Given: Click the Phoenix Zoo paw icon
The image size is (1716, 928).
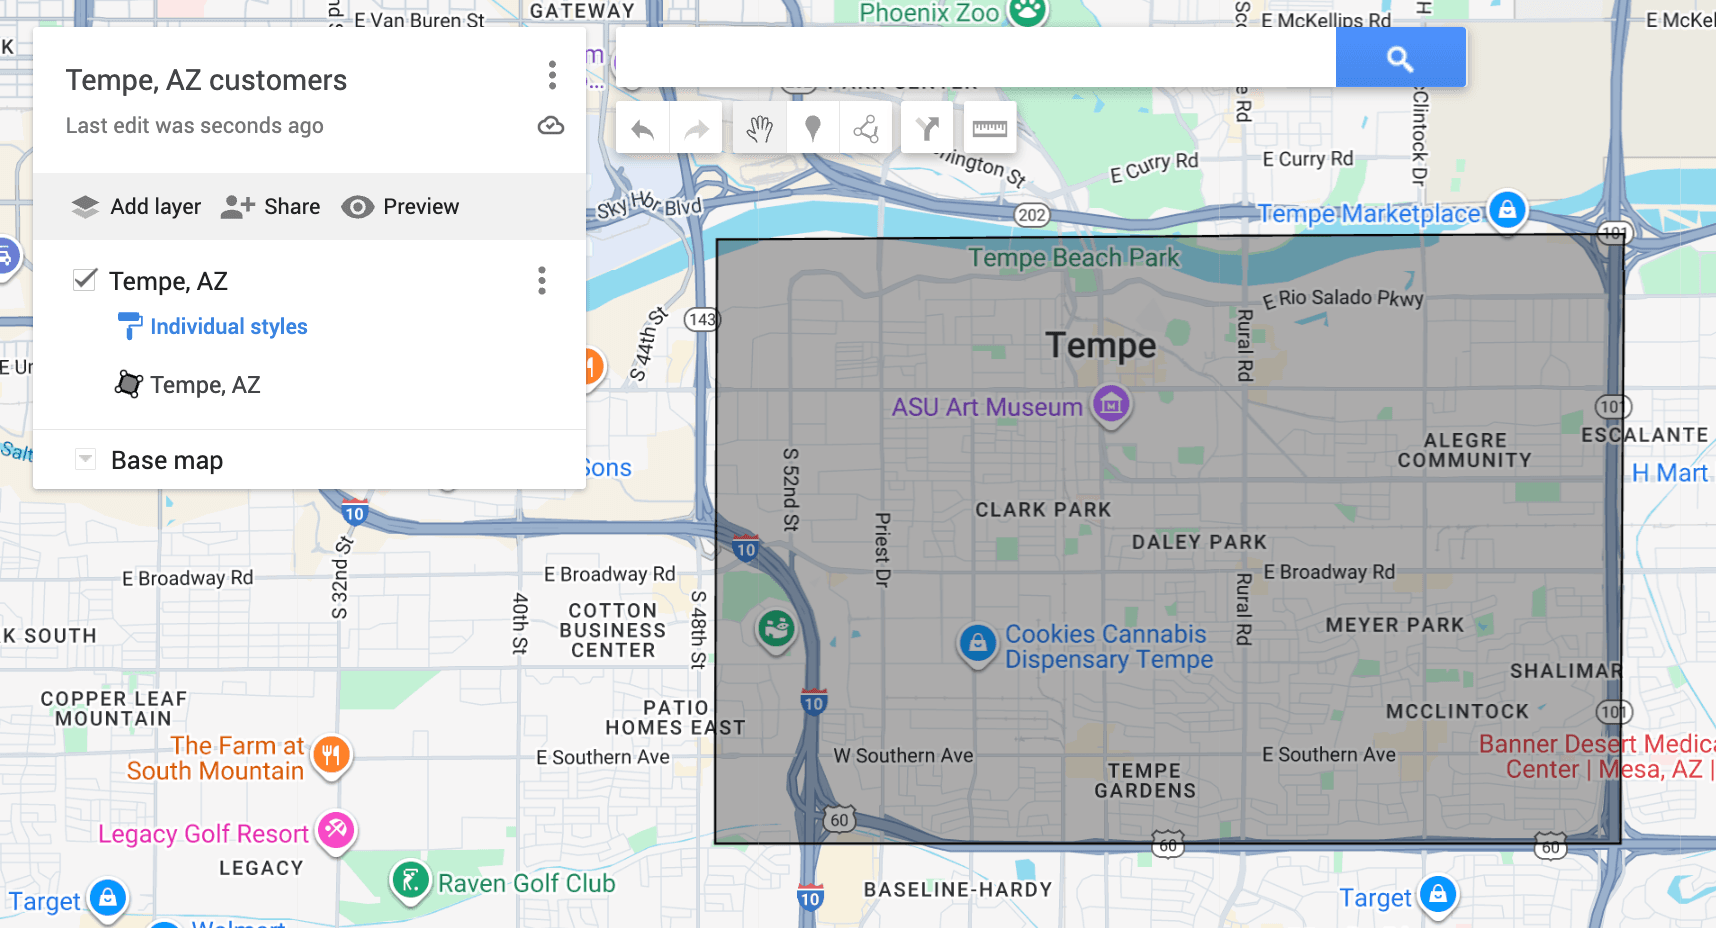Looking at the screenshot, I should coord(1027,12).
